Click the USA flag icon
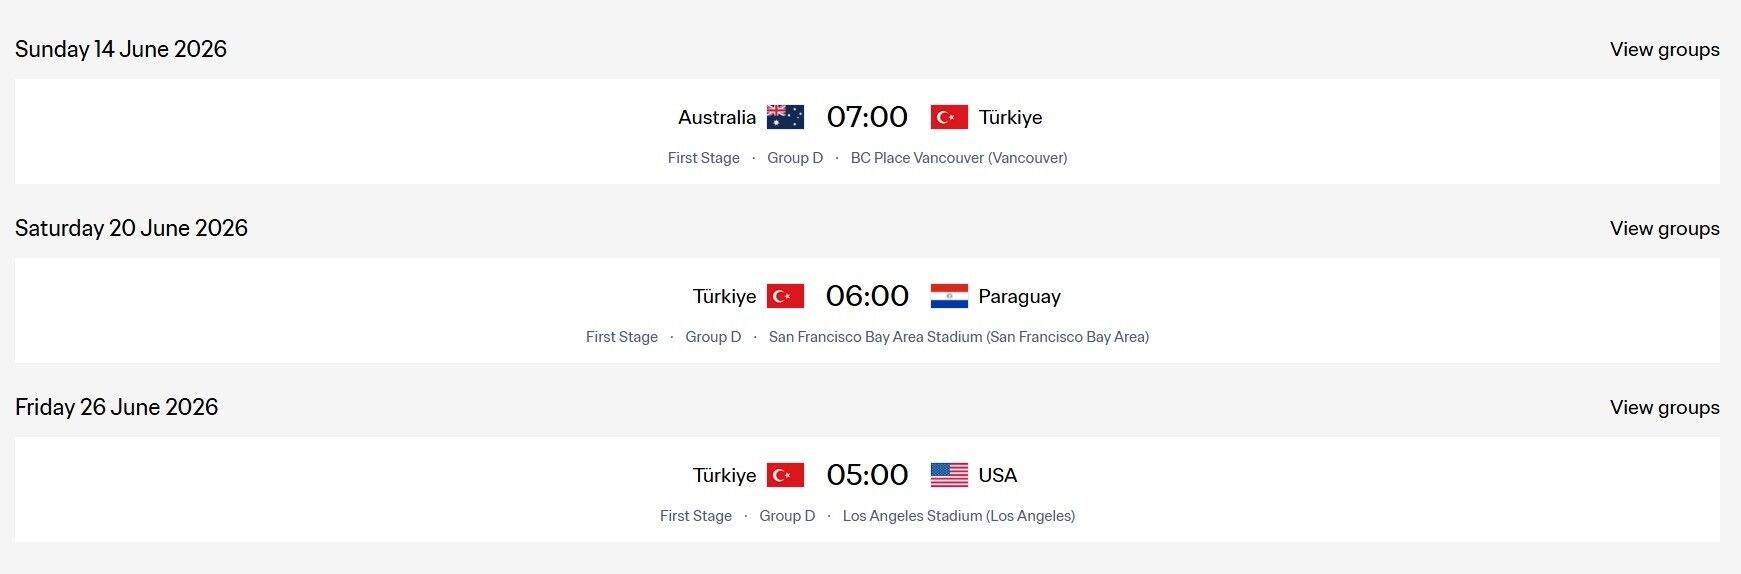Viewport: 1741px width, 574px height. (x=948, y=475)
